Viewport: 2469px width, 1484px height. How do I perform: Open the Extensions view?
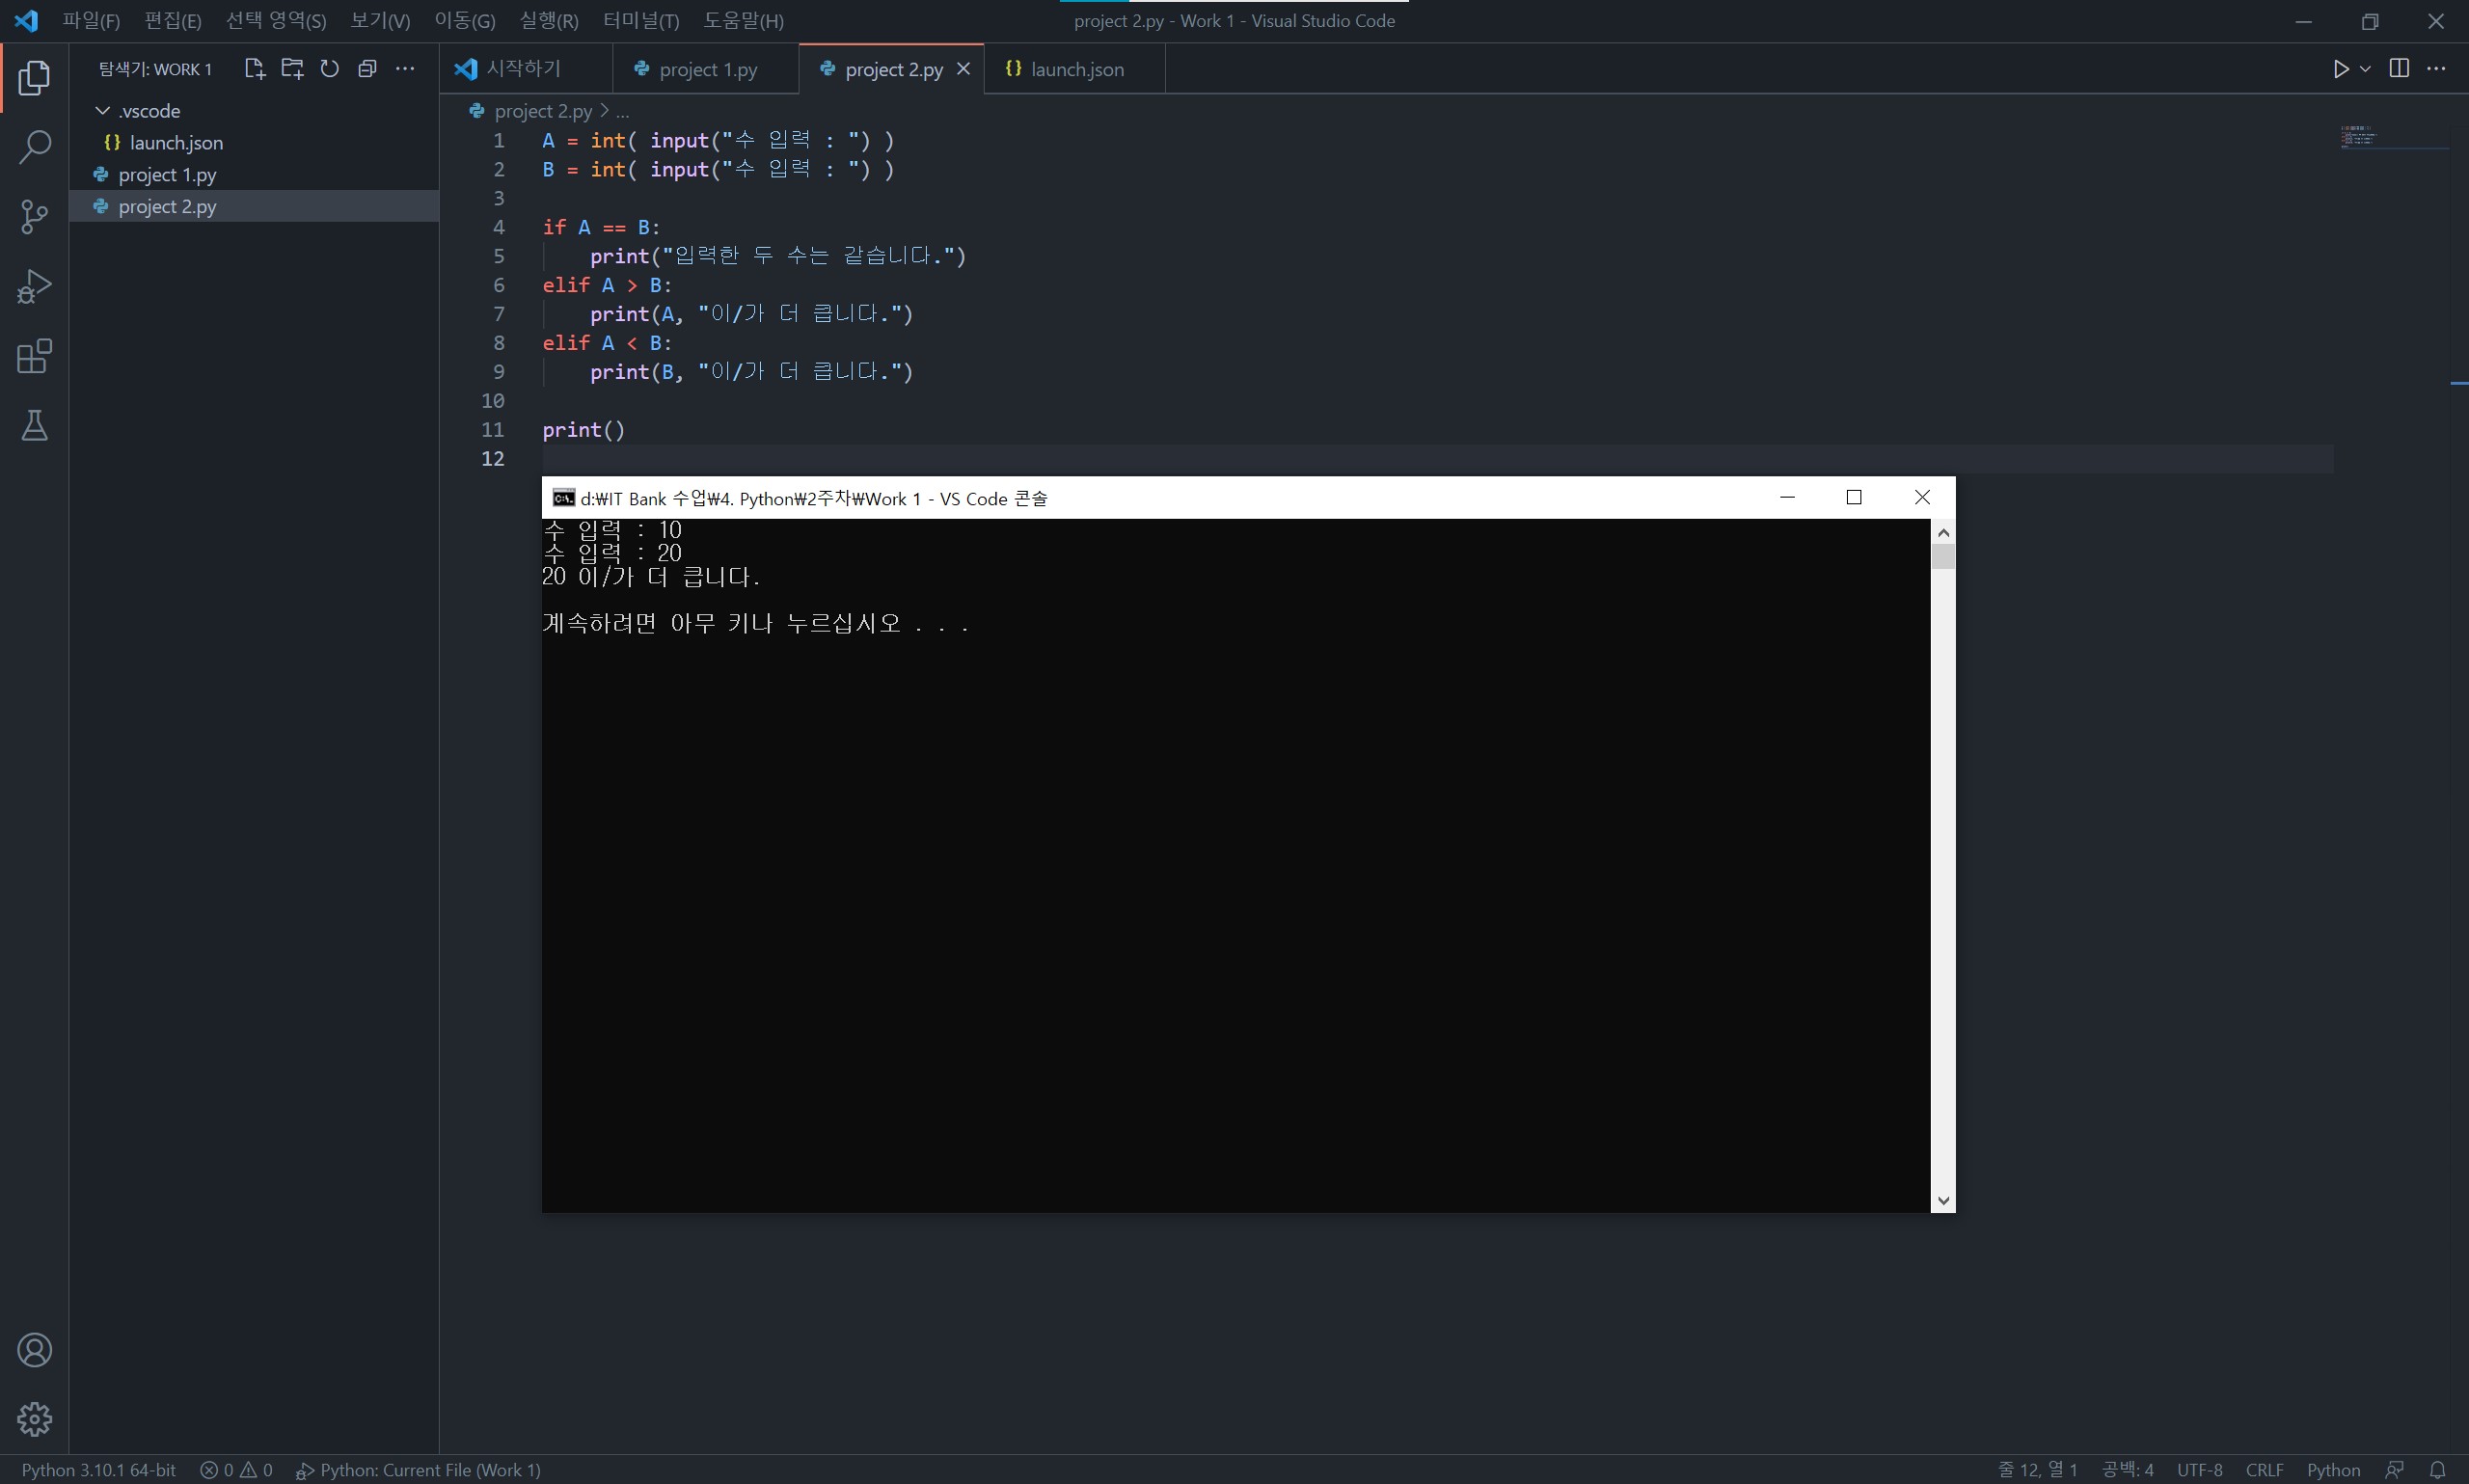[34, 356]
